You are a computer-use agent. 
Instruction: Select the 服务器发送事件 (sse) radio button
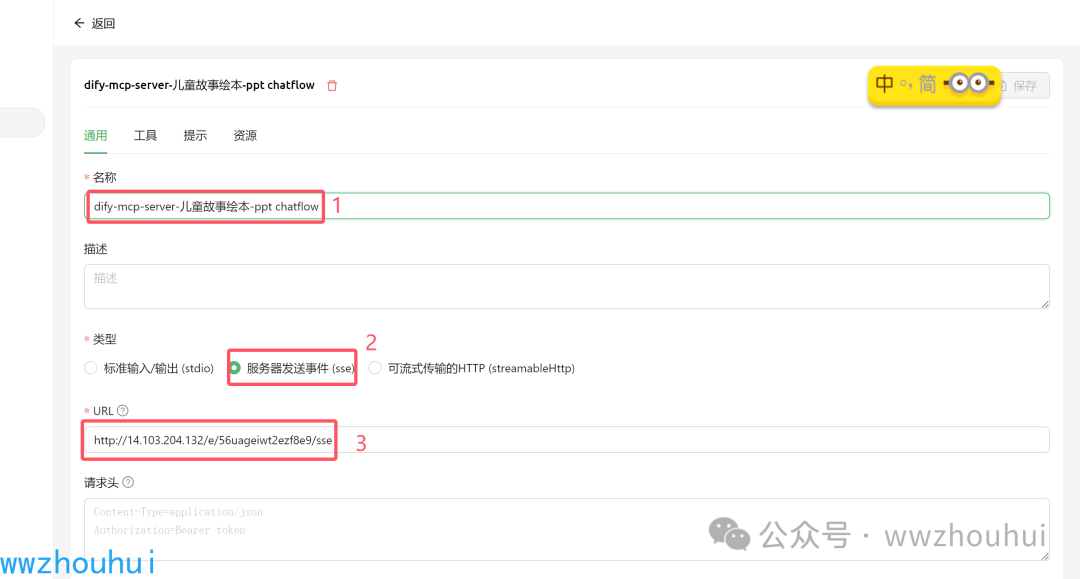(x=233, y=368)
